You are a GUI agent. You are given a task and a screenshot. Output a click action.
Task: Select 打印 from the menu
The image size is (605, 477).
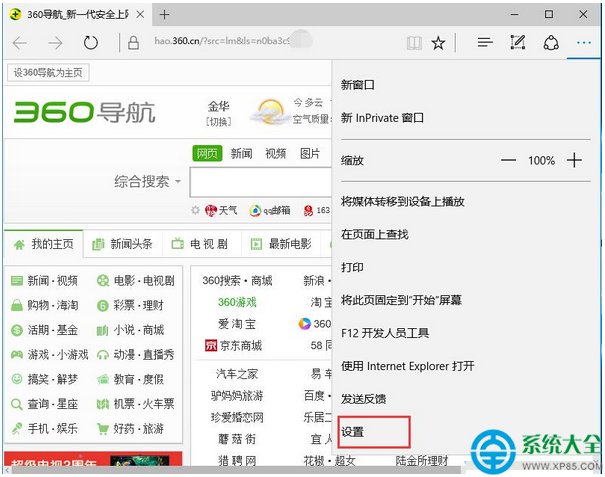(x=352, y=267)
